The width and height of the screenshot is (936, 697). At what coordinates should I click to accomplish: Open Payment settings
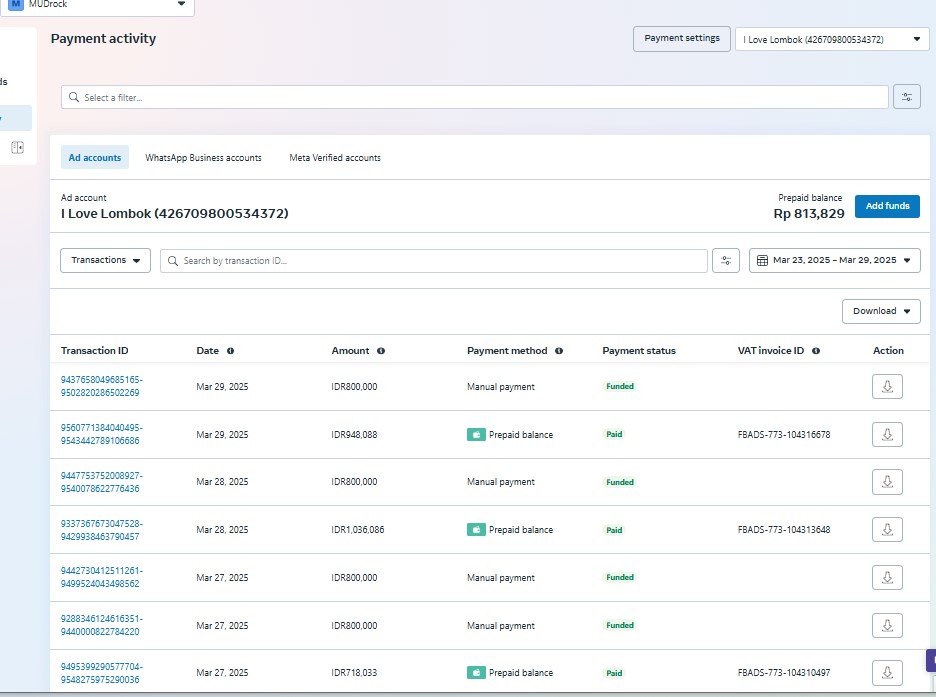pos(681,39)
